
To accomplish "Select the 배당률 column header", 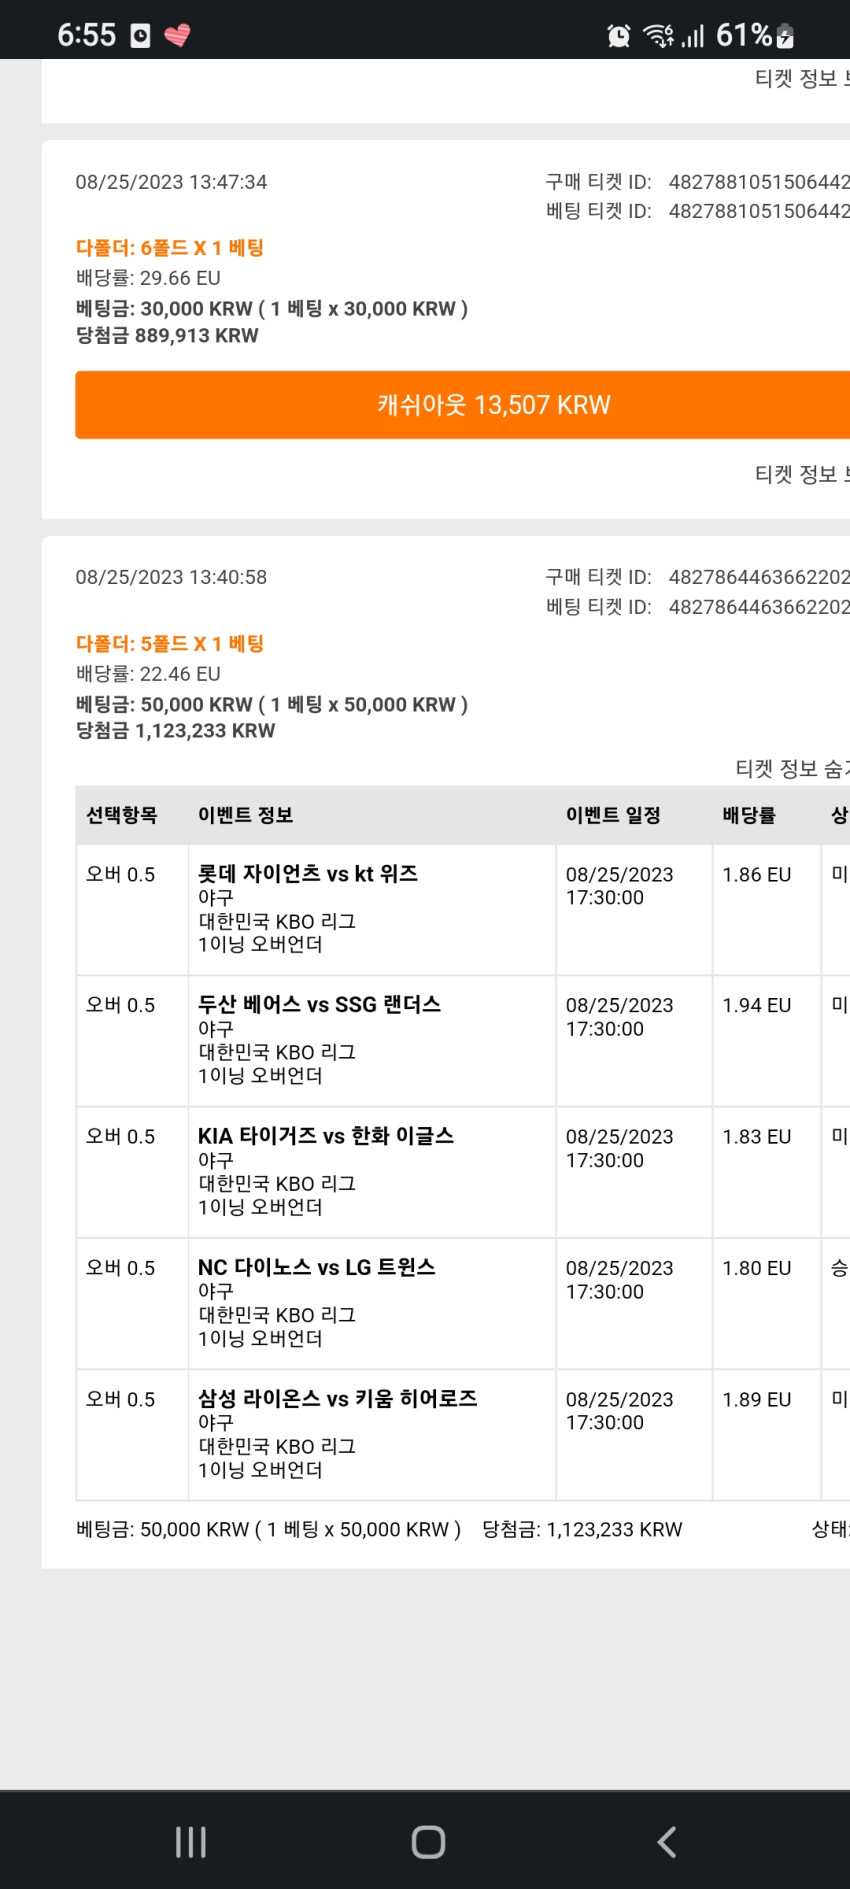I will 749,815.
